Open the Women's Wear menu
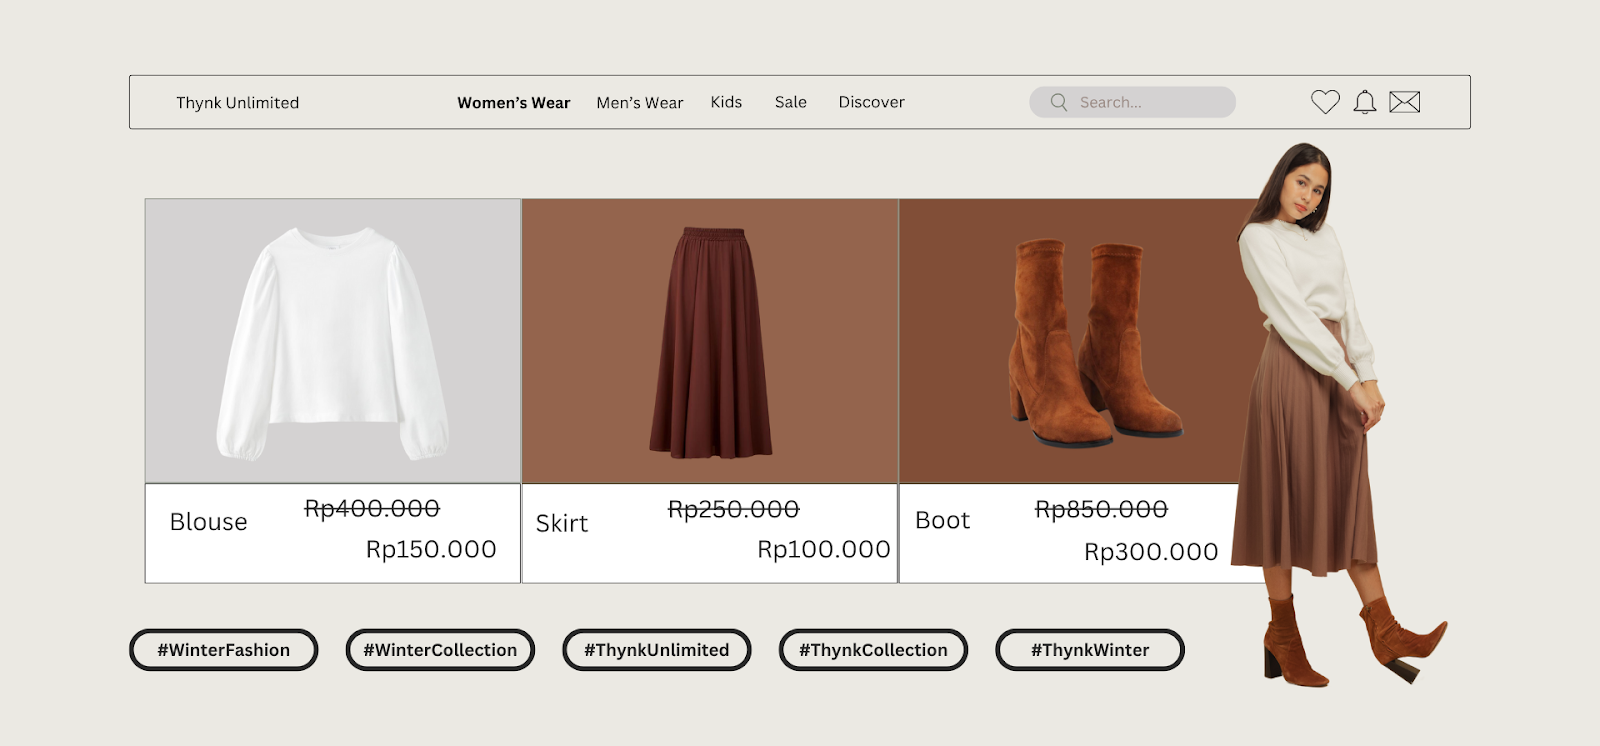This screenshot has width=1600, height=746. point(513,103)
